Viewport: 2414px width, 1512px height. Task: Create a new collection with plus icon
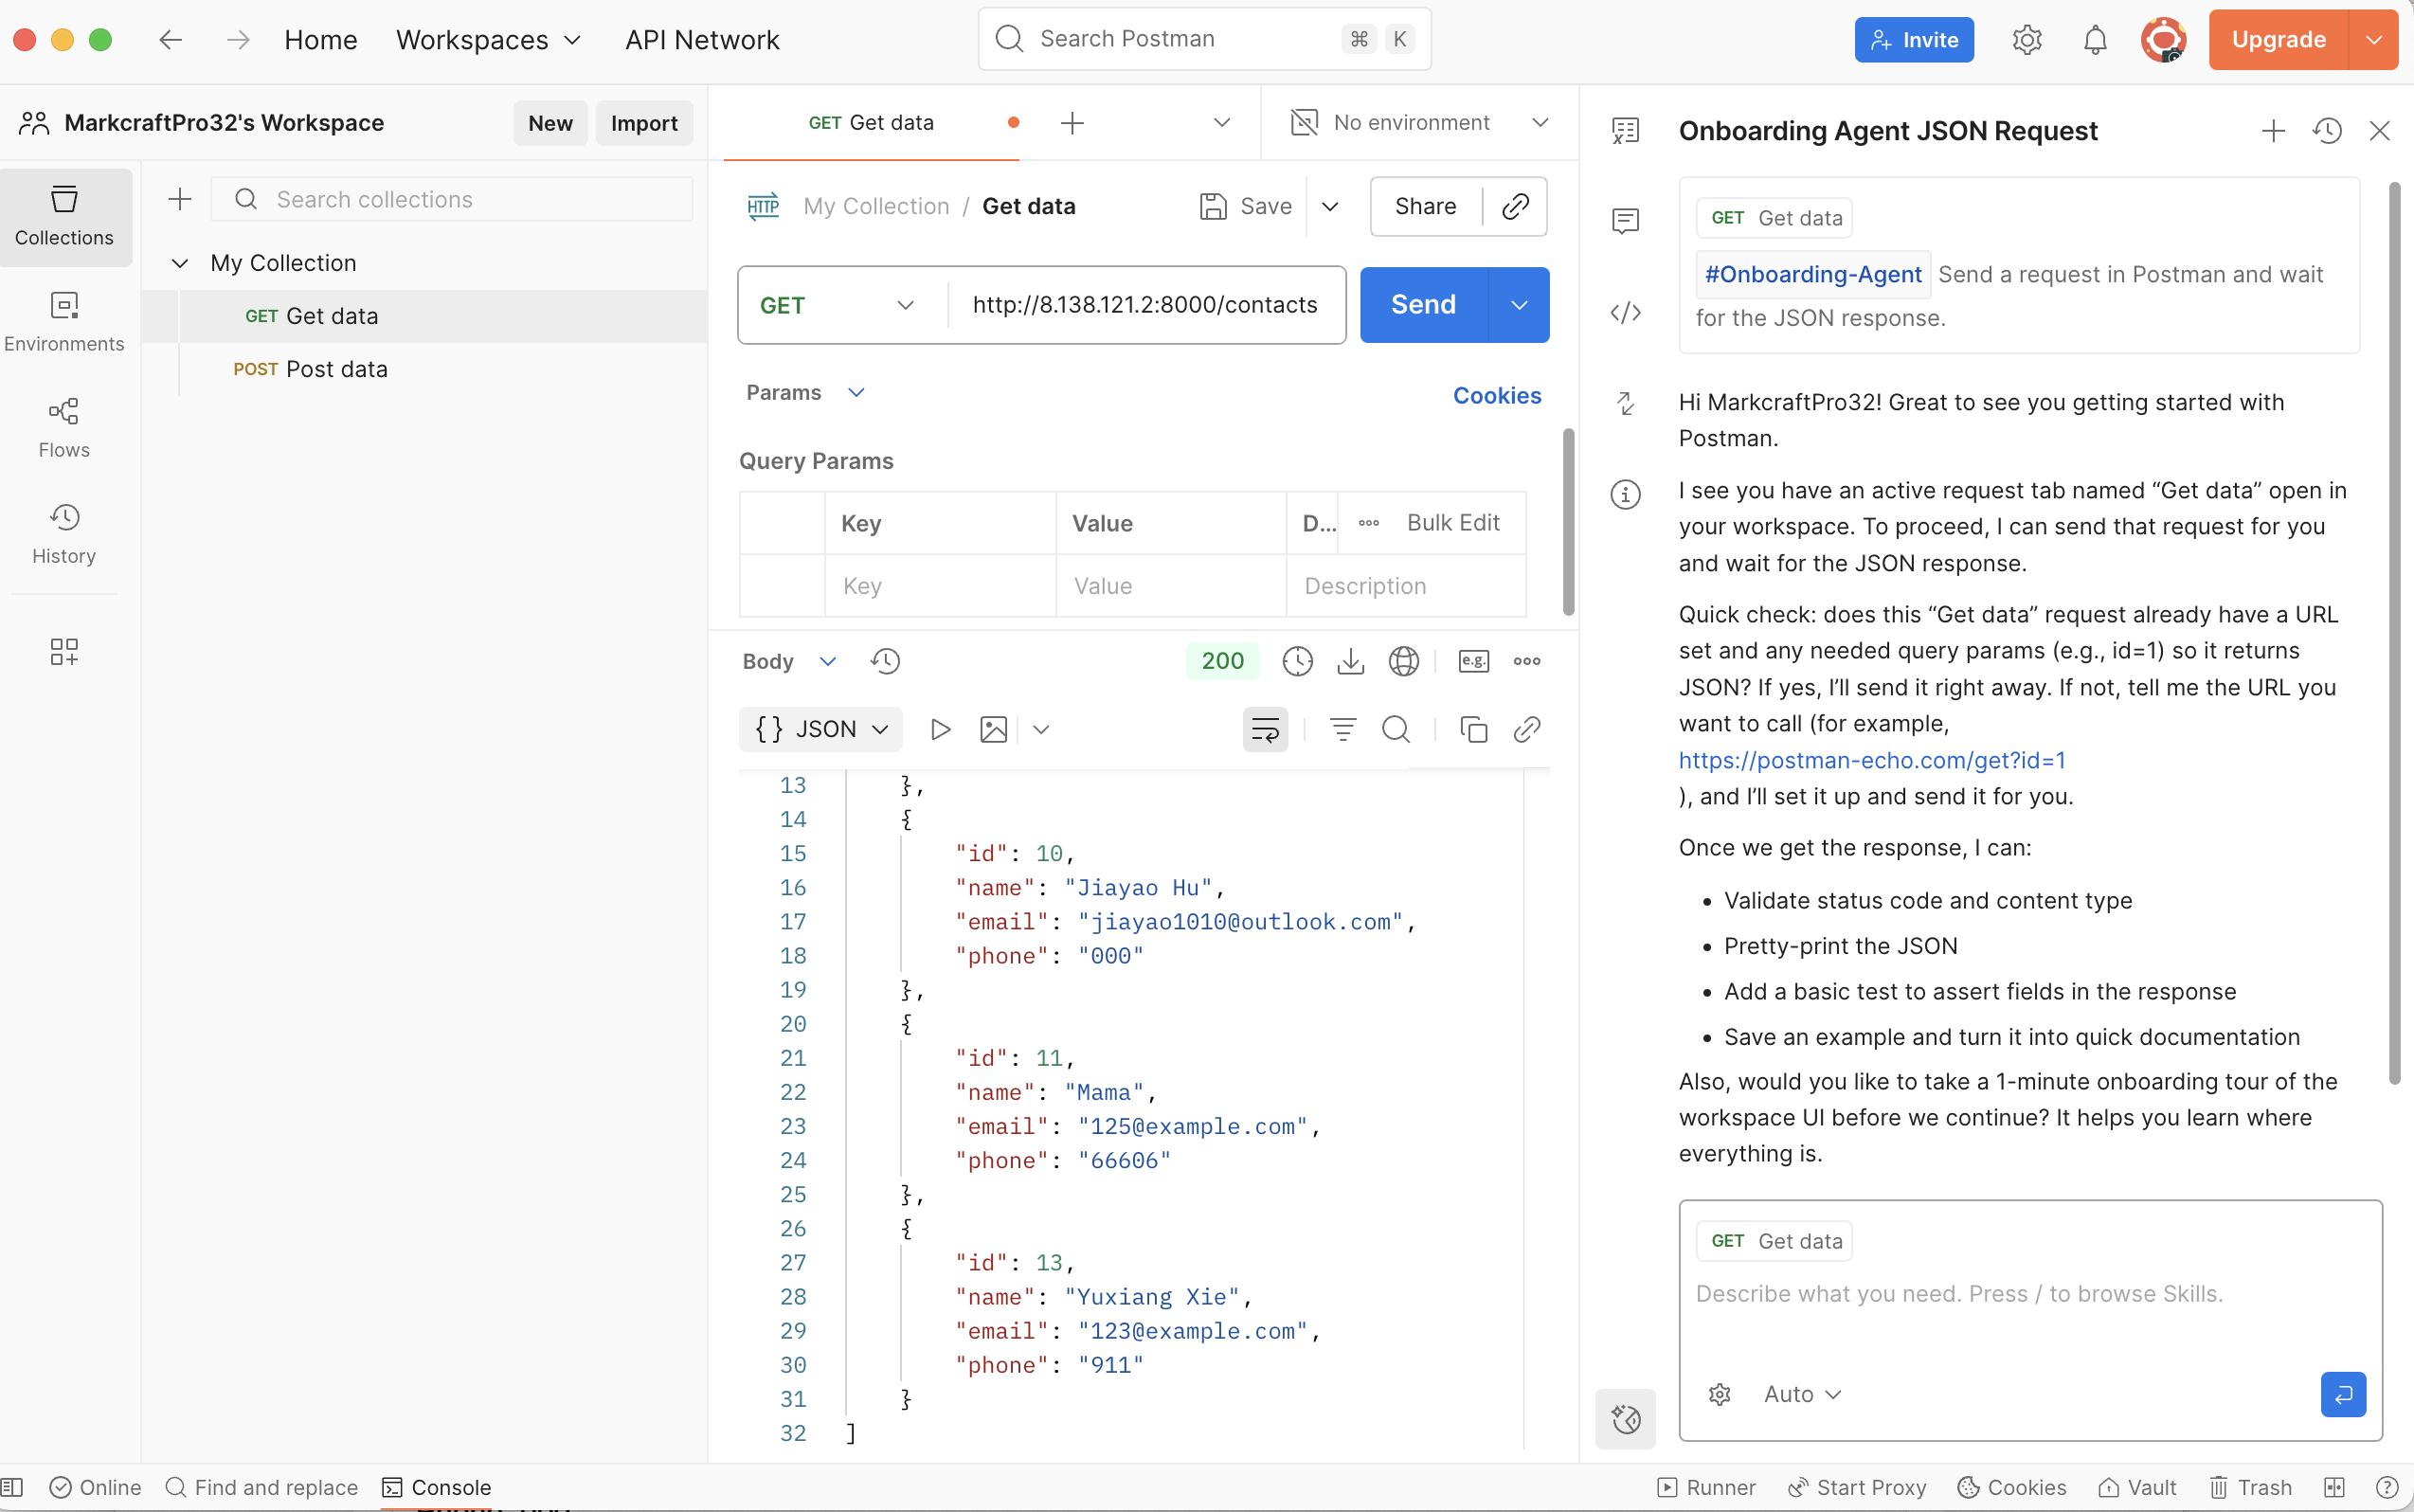180,199
